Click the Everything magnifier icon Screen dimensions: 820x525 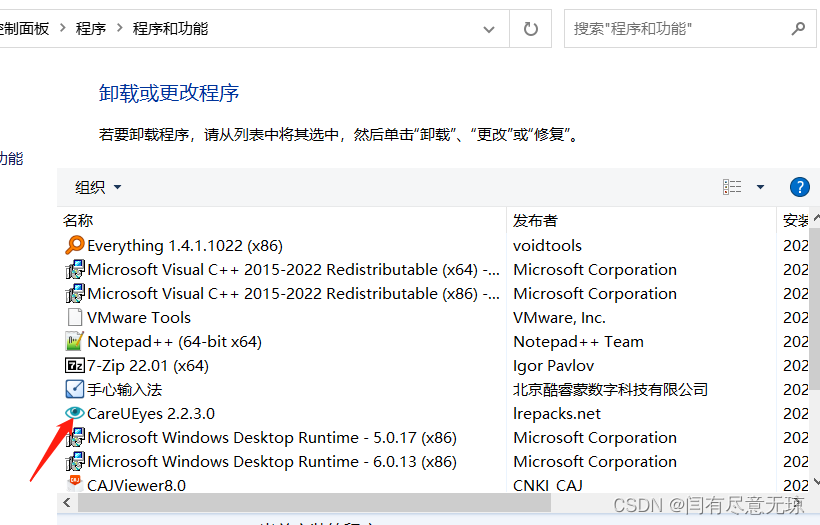tap(75, 245)
